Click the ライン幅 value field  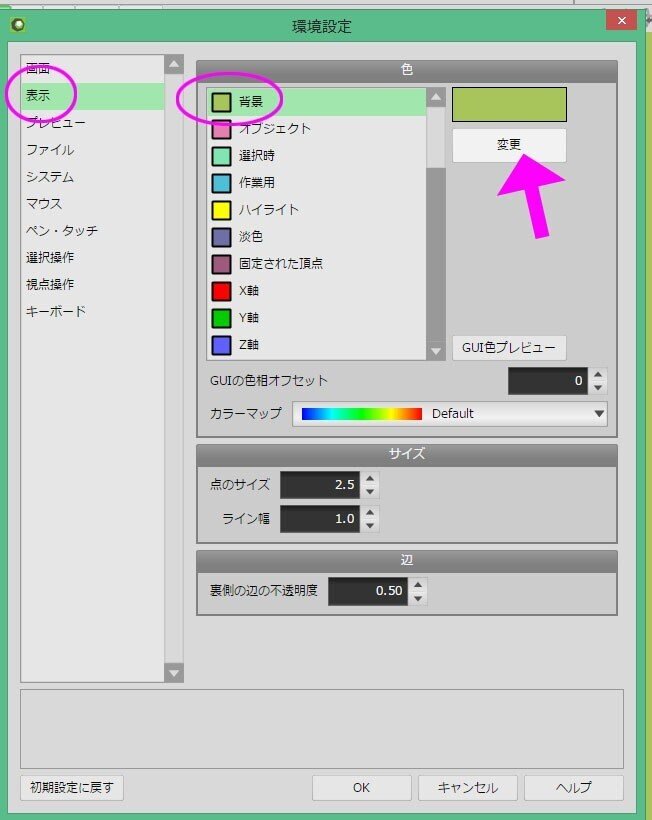coord(320,519)
